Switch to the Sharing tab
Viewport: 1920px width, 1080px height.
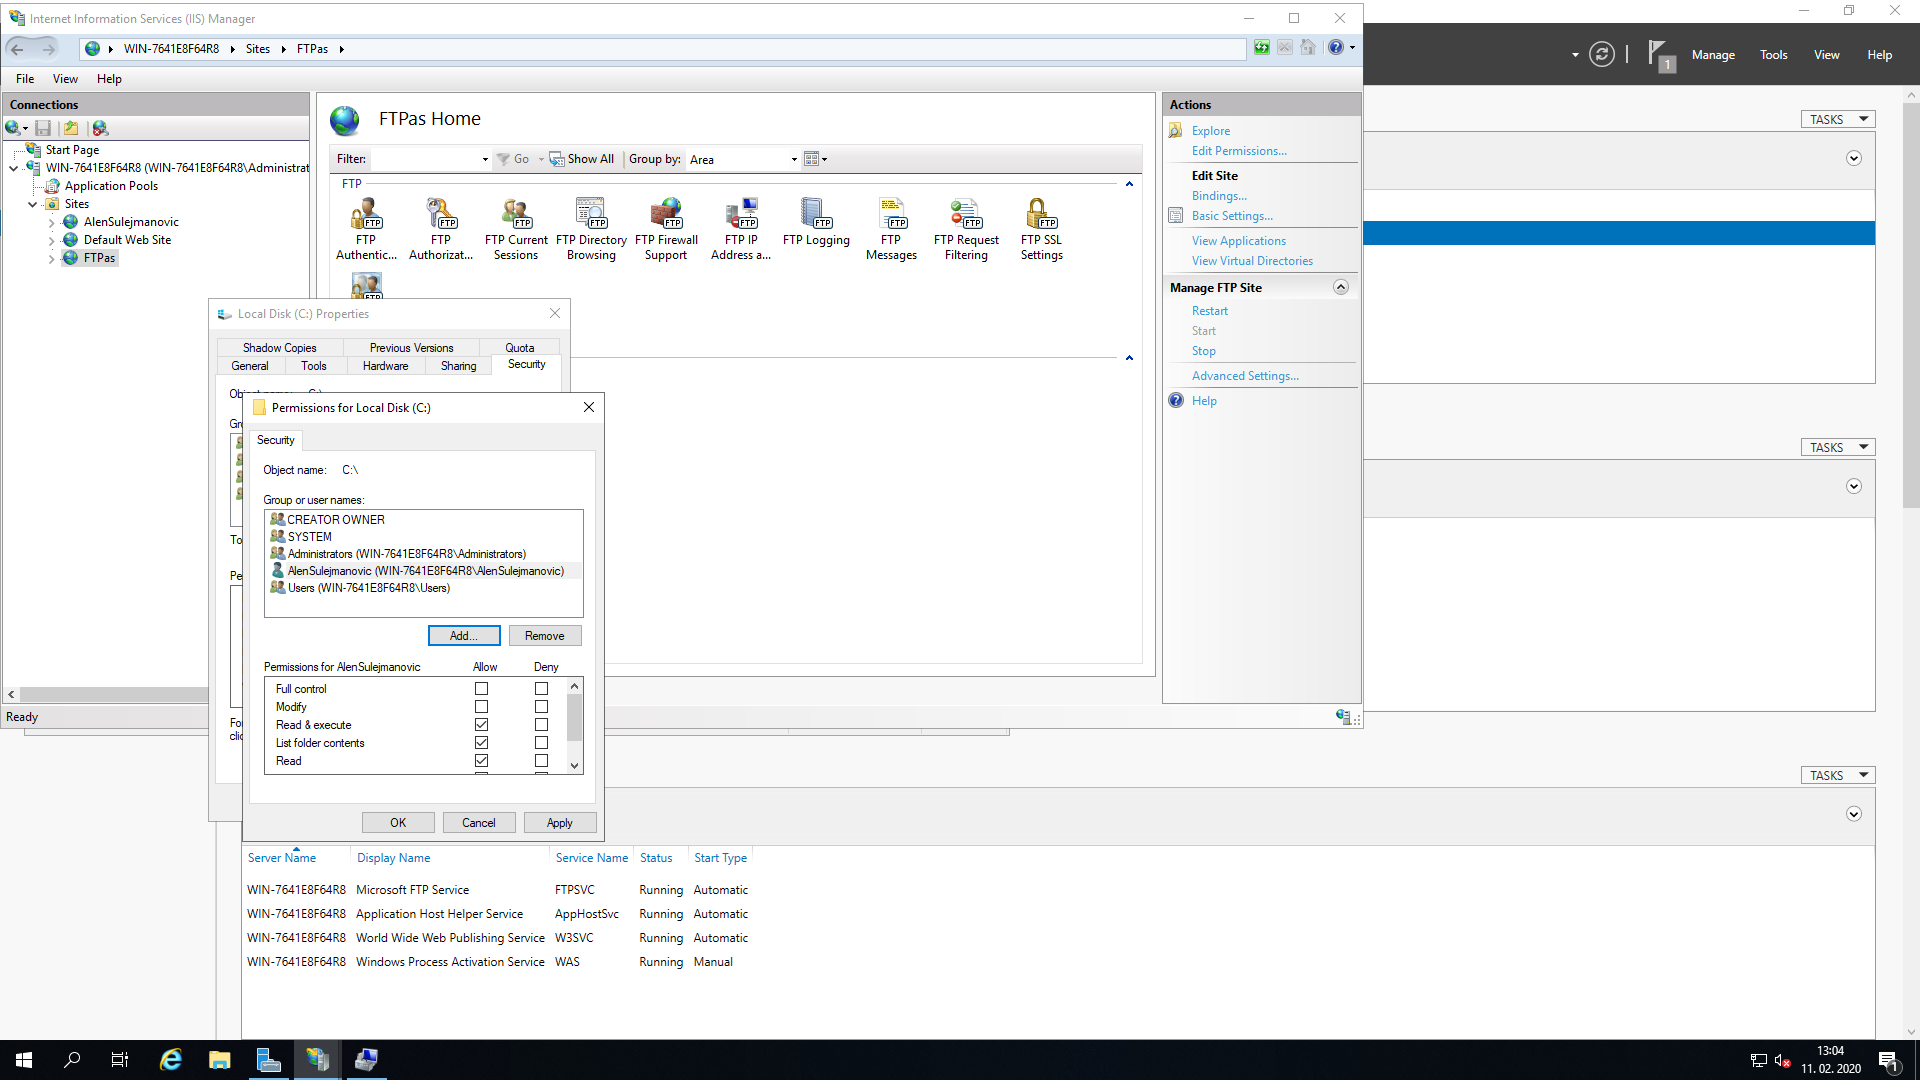(458, 366)
